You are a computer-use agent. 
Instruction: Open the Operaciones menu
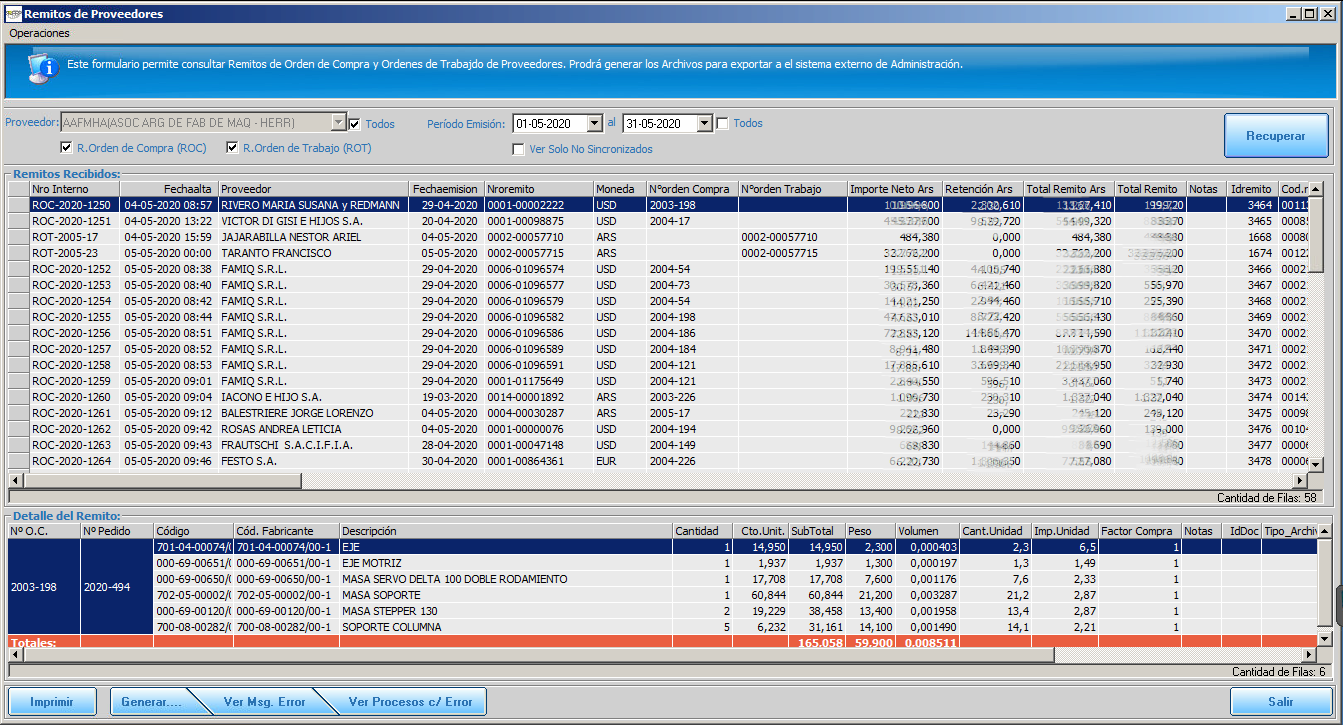point(40,33)
